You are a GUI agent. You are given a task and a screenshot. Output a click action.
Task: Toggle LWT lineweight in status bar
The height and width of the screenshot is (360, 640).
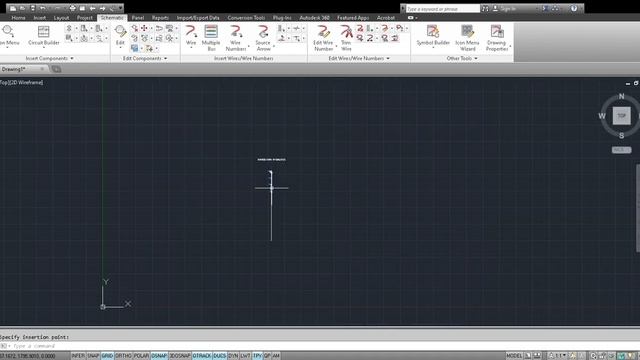pos(245,356)
